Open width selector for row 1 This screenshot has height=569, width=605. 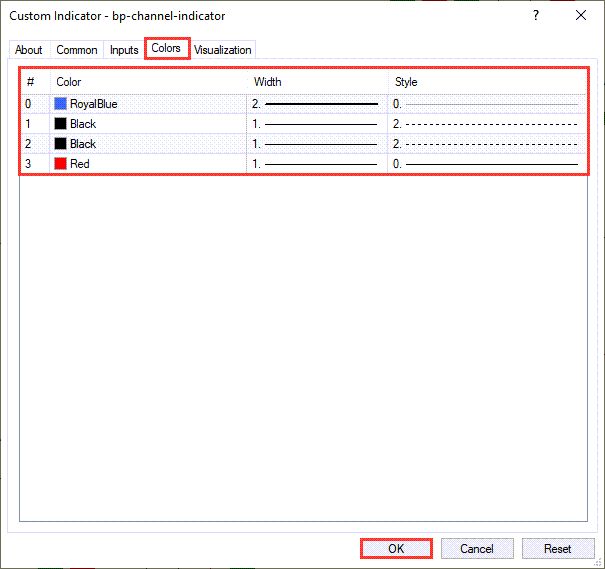(317, 124)
